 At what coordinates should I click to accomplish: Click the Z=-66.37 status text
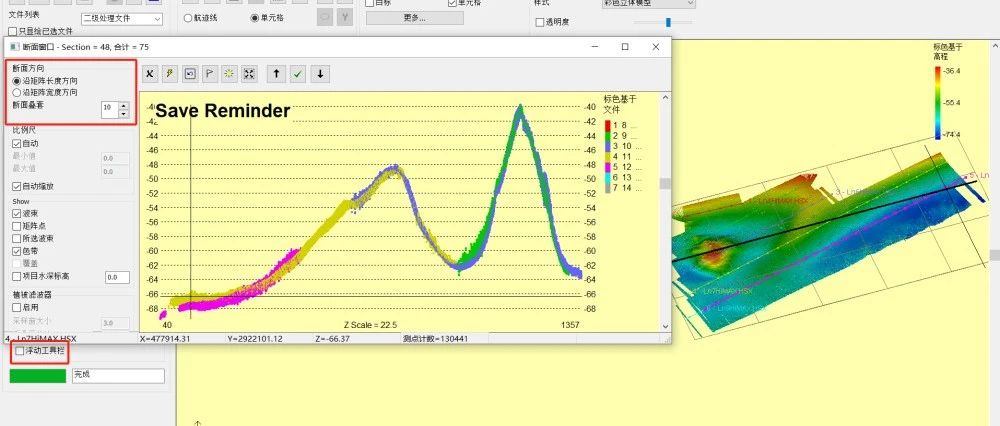[x=332, y=339]
